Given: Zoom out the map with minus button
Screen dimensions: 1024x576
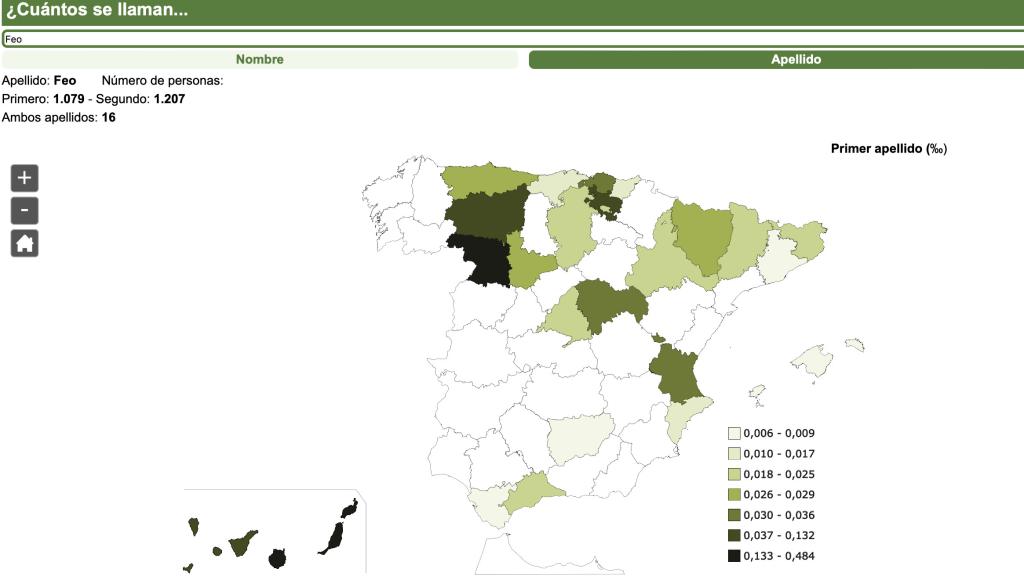Looking at the screenshot, I should 24,211.
